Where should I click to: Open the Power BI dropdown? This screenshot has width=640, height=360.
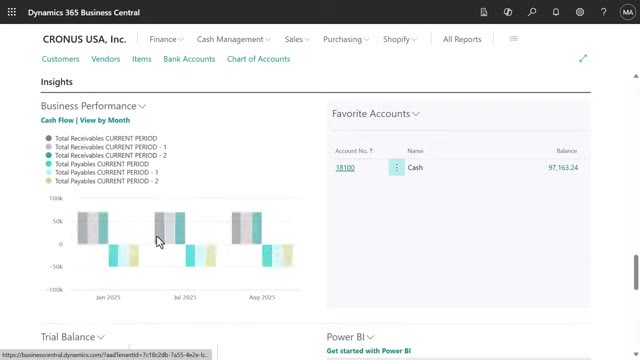pyautogui.click(x=350, y=337)
